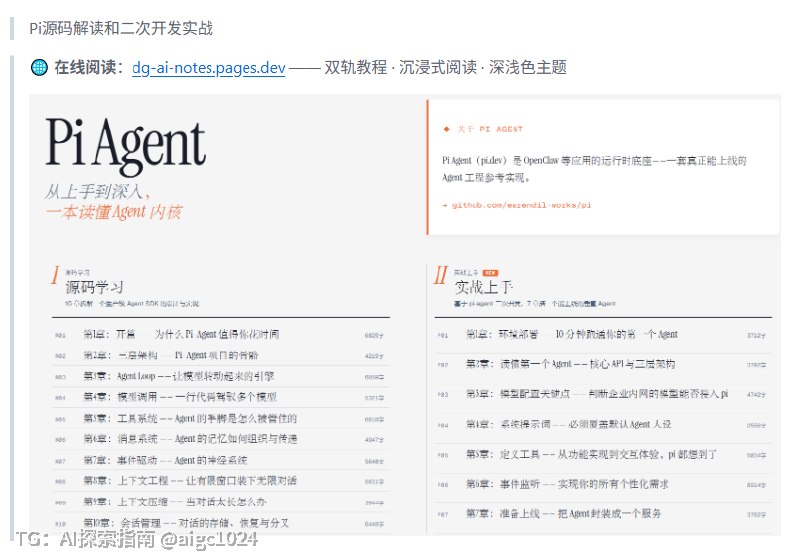800x557 pixels.
Task: Click the heading Pi源码解读和二次开发实战
Action: (121, 28)
